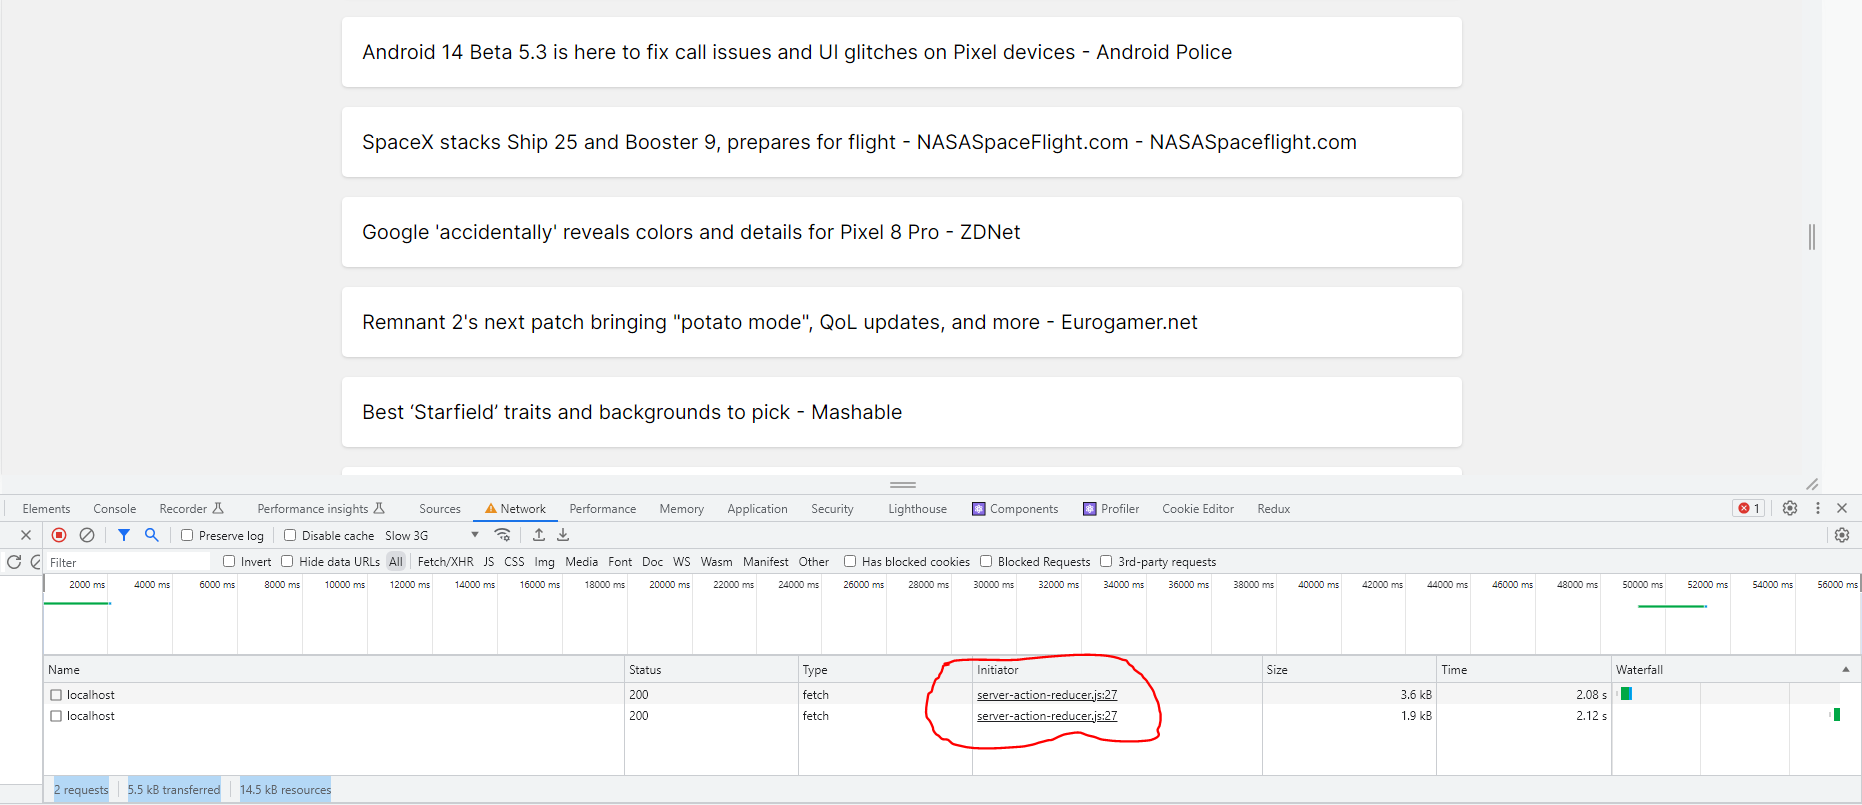Open Pixel 8 Pro ZDNet news card

(x=902, y=232)
